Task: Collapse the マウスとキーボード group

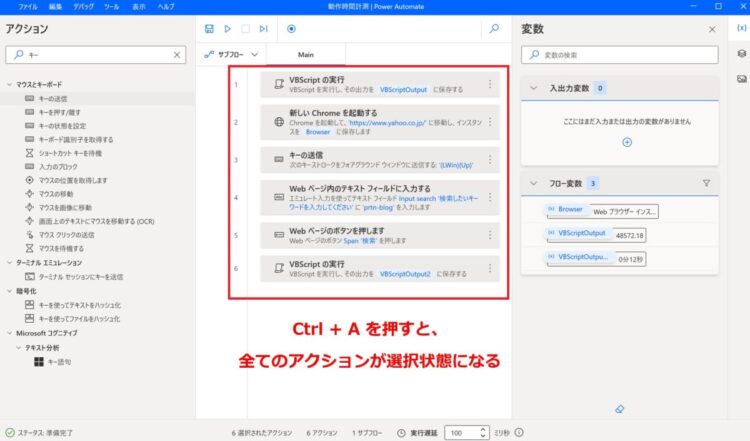Action: (9, 84)
